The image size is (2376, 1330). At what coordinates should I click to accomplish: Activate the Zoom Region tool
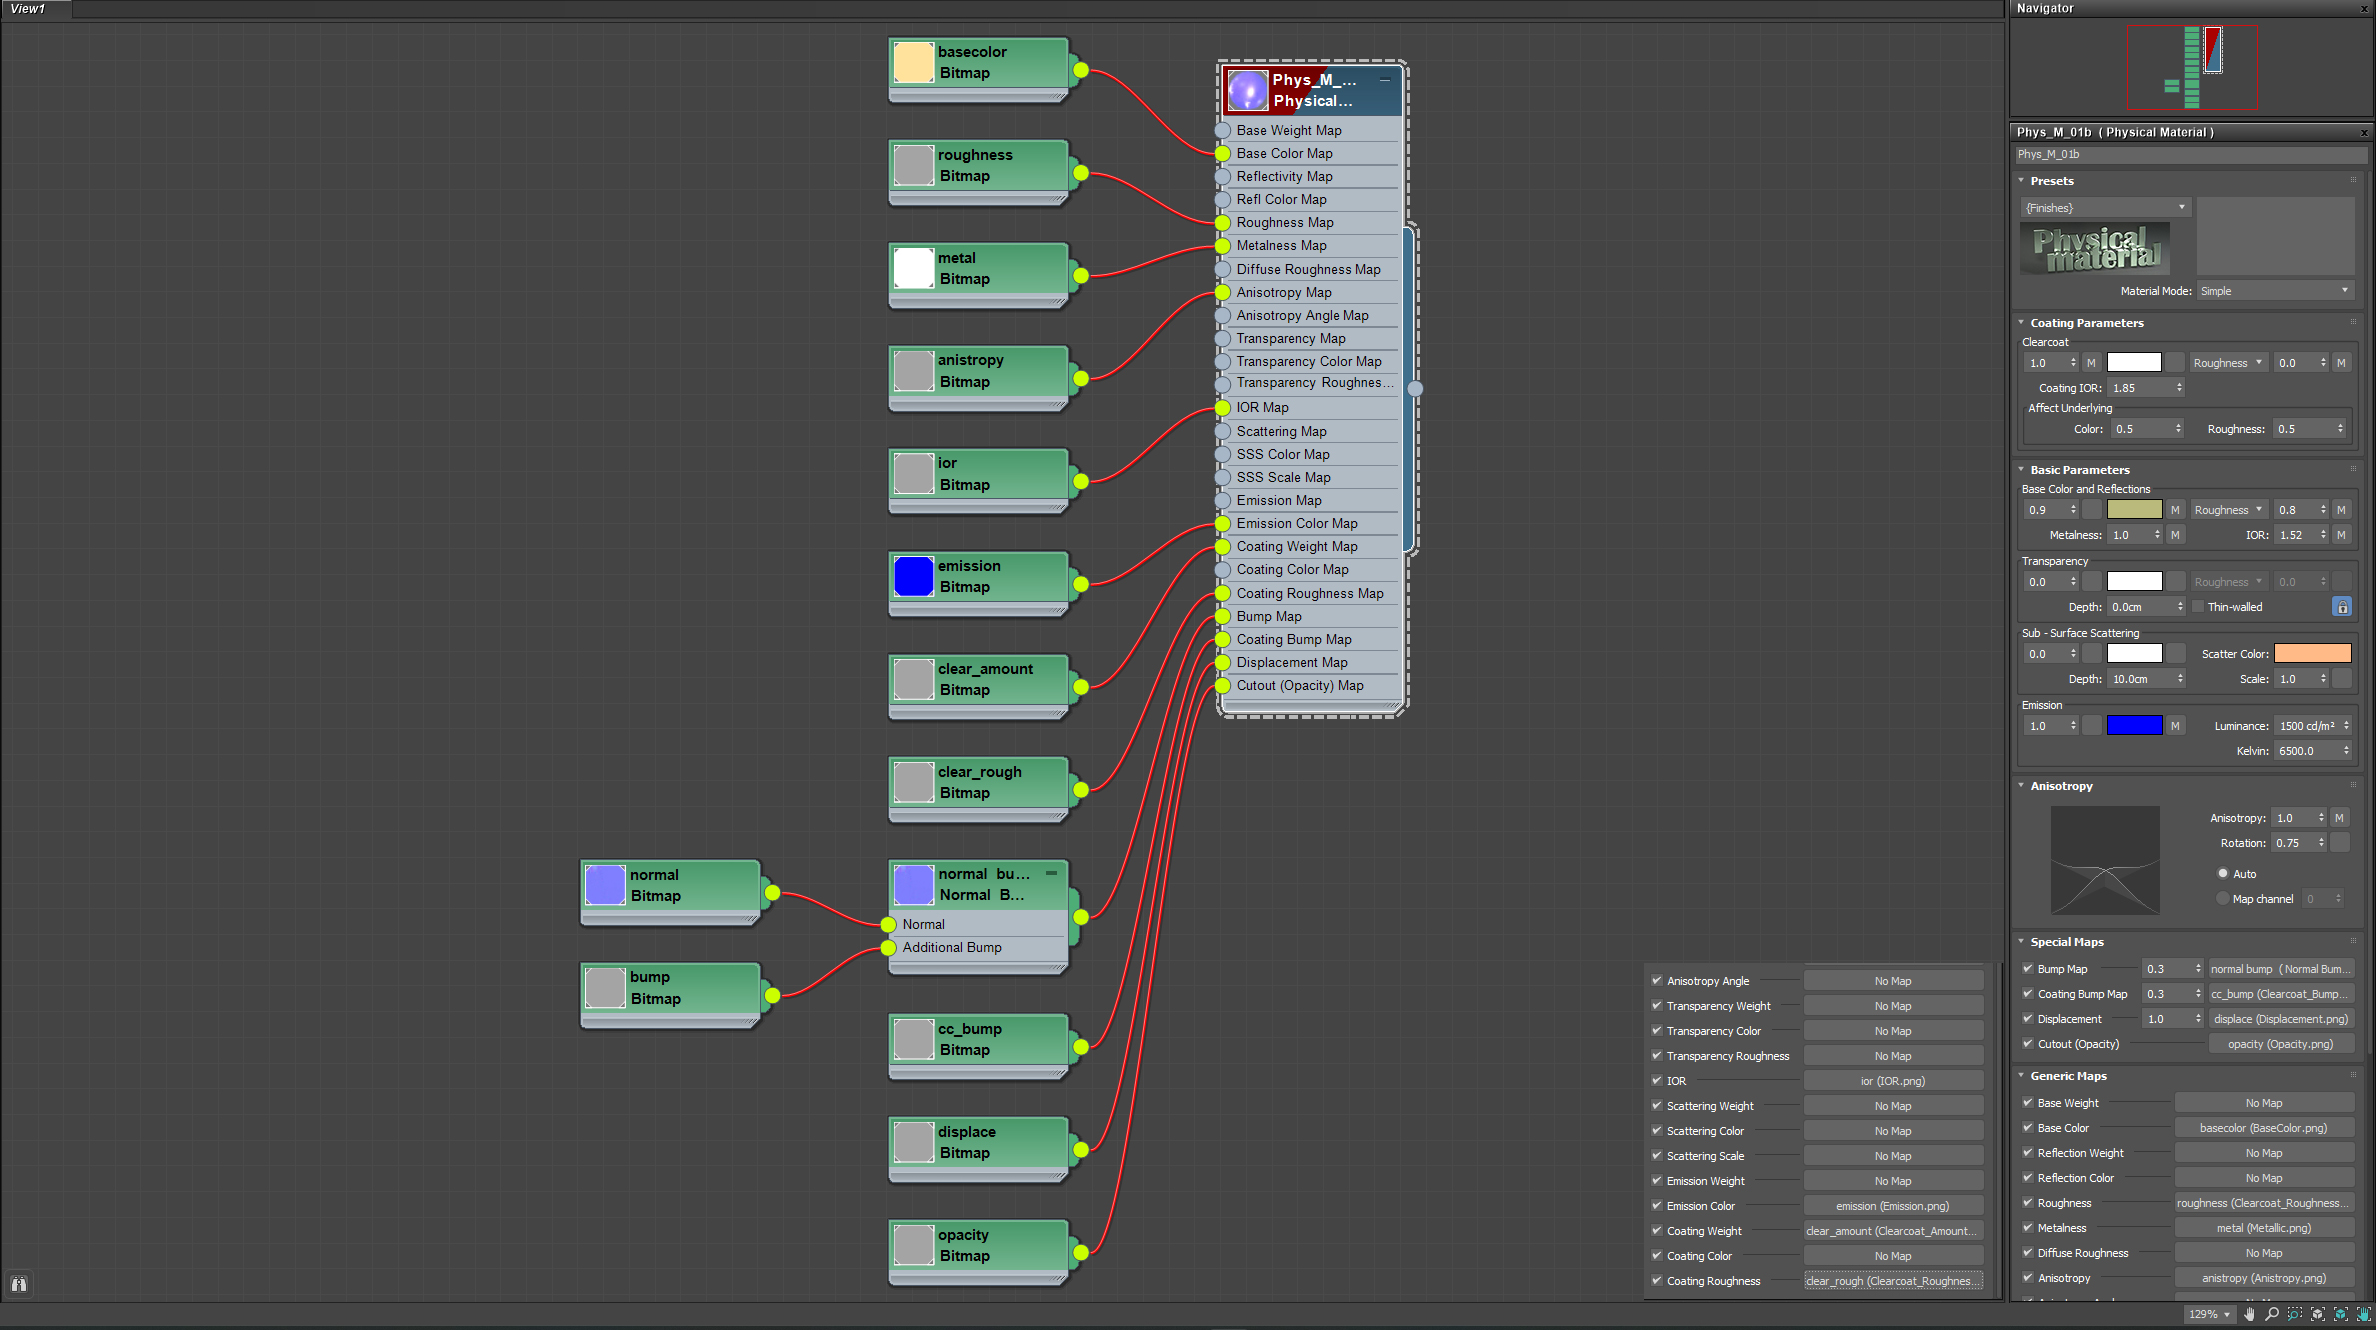(2295, 1314)
